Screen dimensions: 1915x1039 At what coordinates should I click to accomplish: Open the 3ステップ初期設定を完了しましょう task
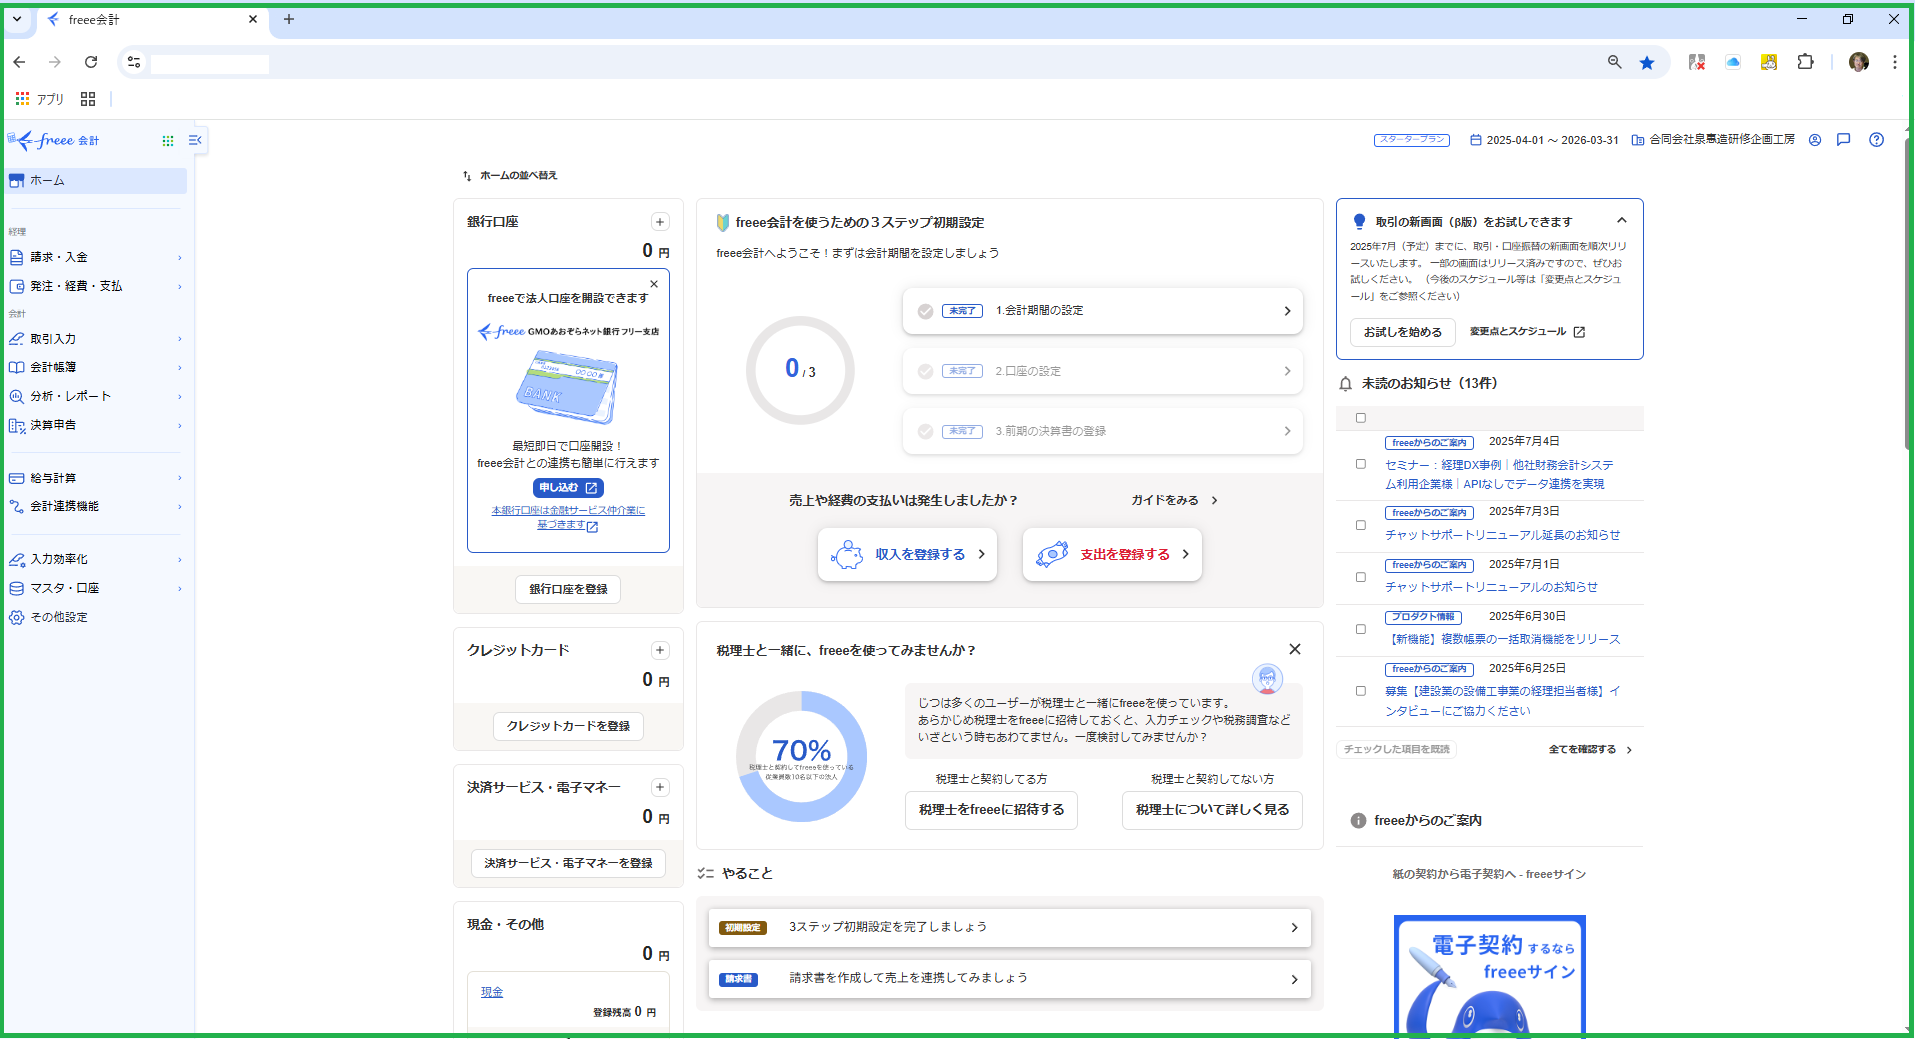[x=1010, y=928]
